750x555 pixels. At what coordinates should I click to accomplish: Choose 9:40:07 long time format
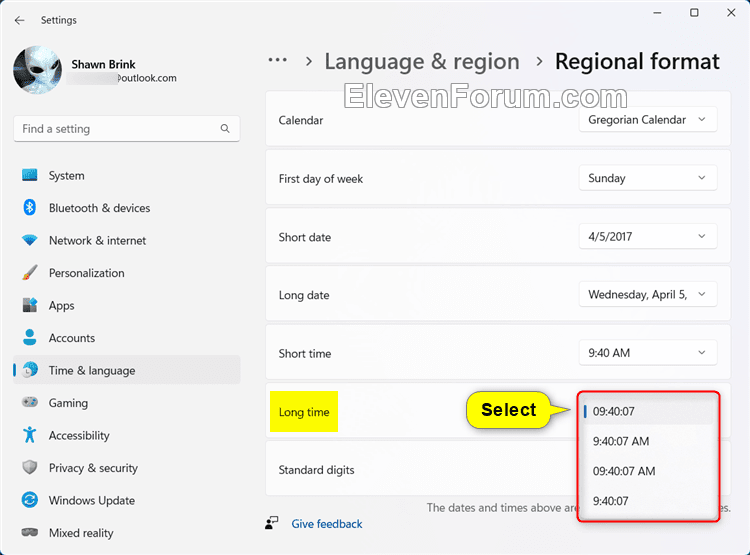tap(648, 501)
